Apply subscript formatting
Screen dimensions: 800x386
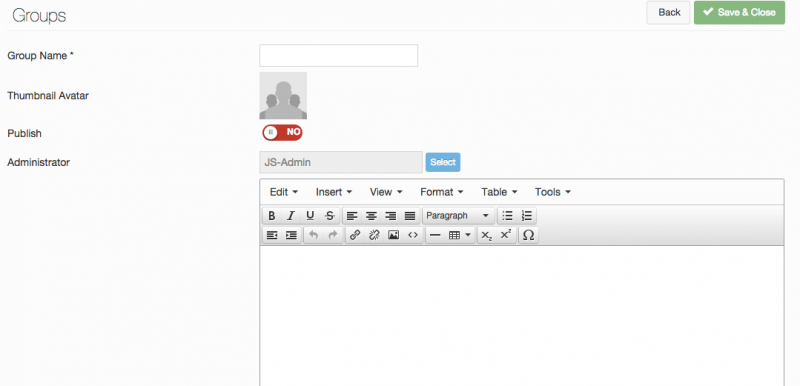487,235
